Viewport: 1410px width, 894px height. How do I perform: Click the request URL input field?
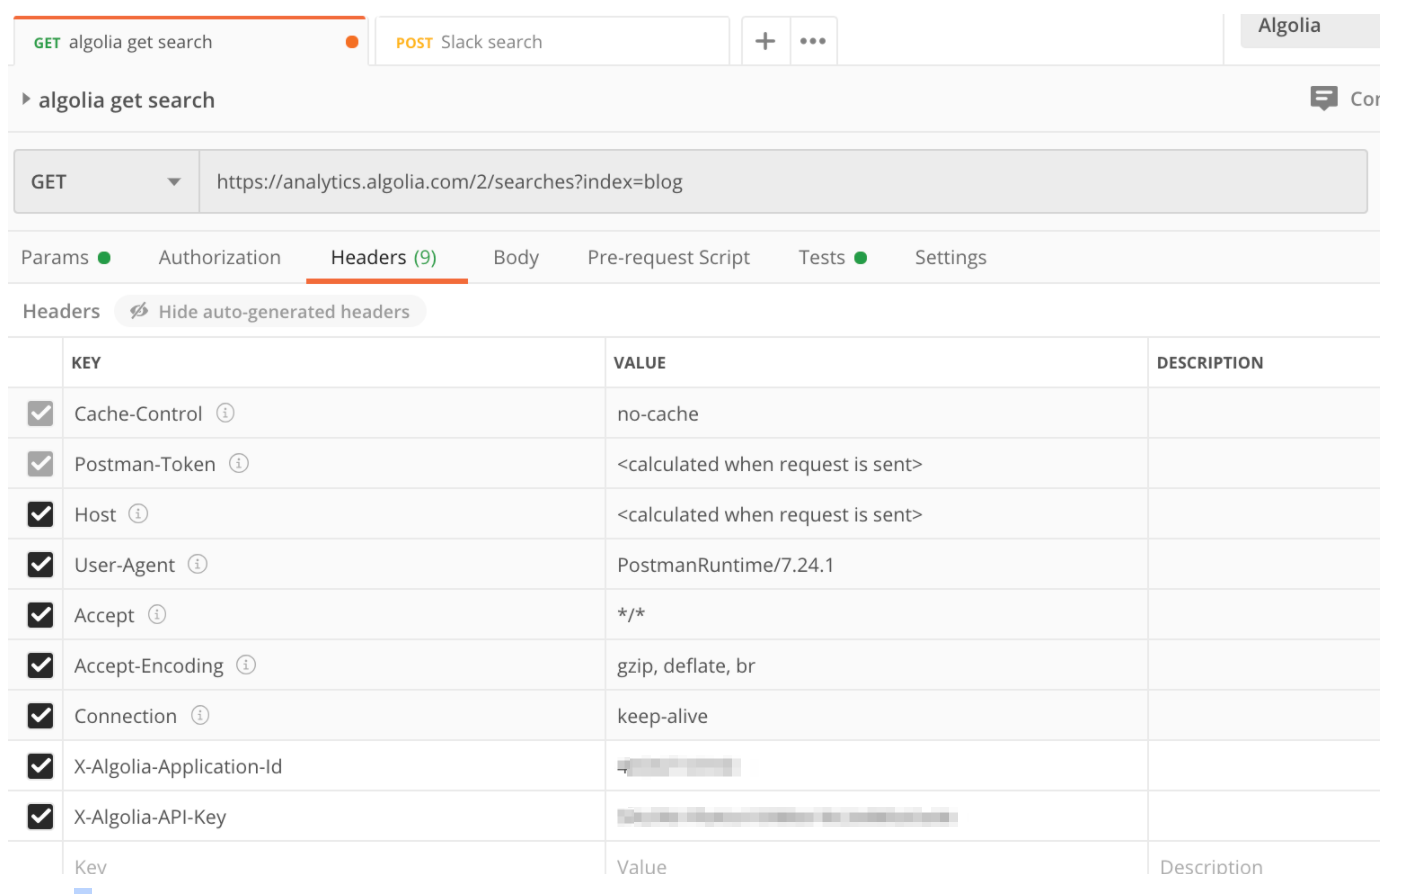[448, 181]
